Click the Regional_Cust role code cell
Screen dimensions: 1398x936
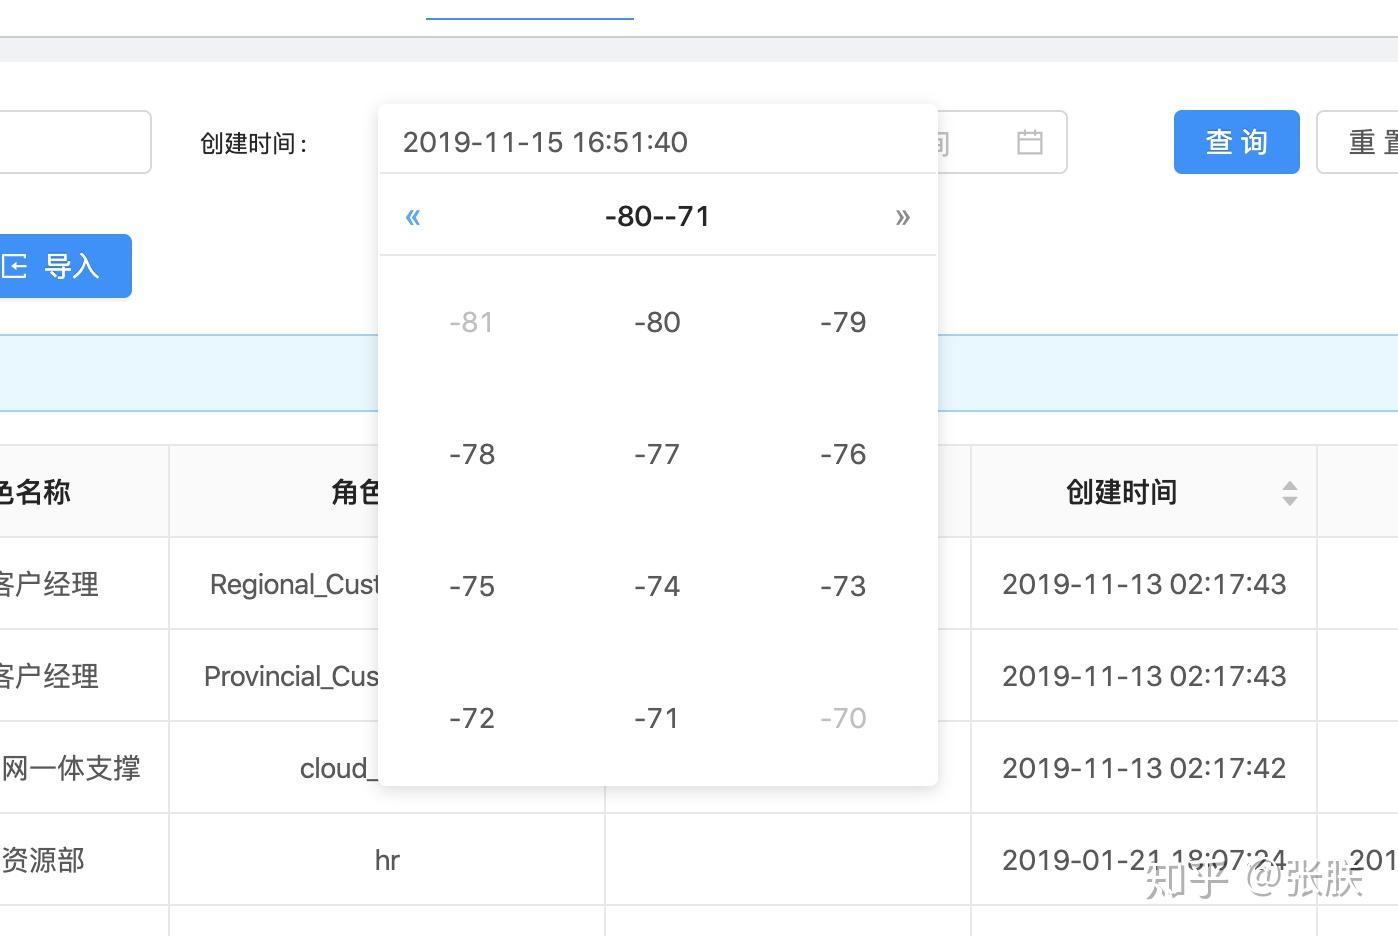(x=274, y=584)
